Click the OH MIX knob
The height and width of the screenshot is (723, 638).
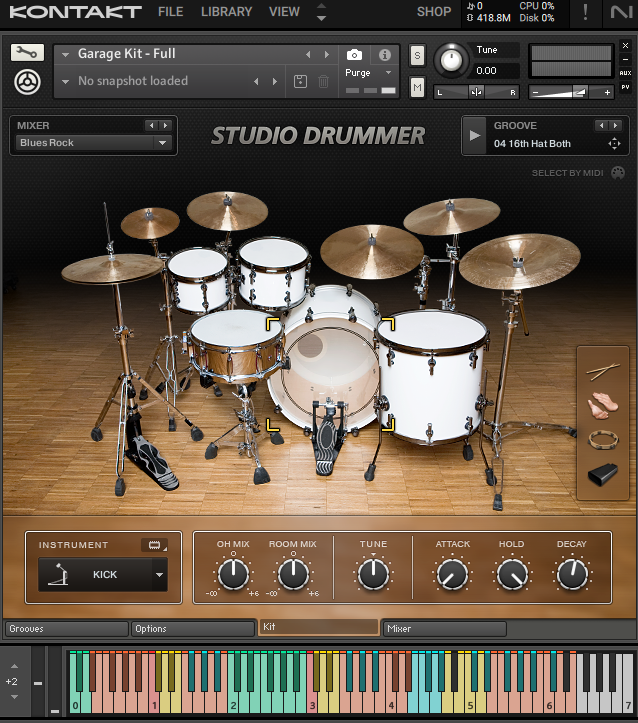233,574
